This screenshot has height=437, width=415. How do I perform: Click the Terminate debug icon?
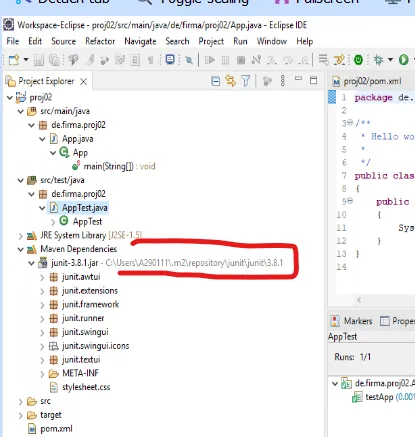click(x=241, y=60)
